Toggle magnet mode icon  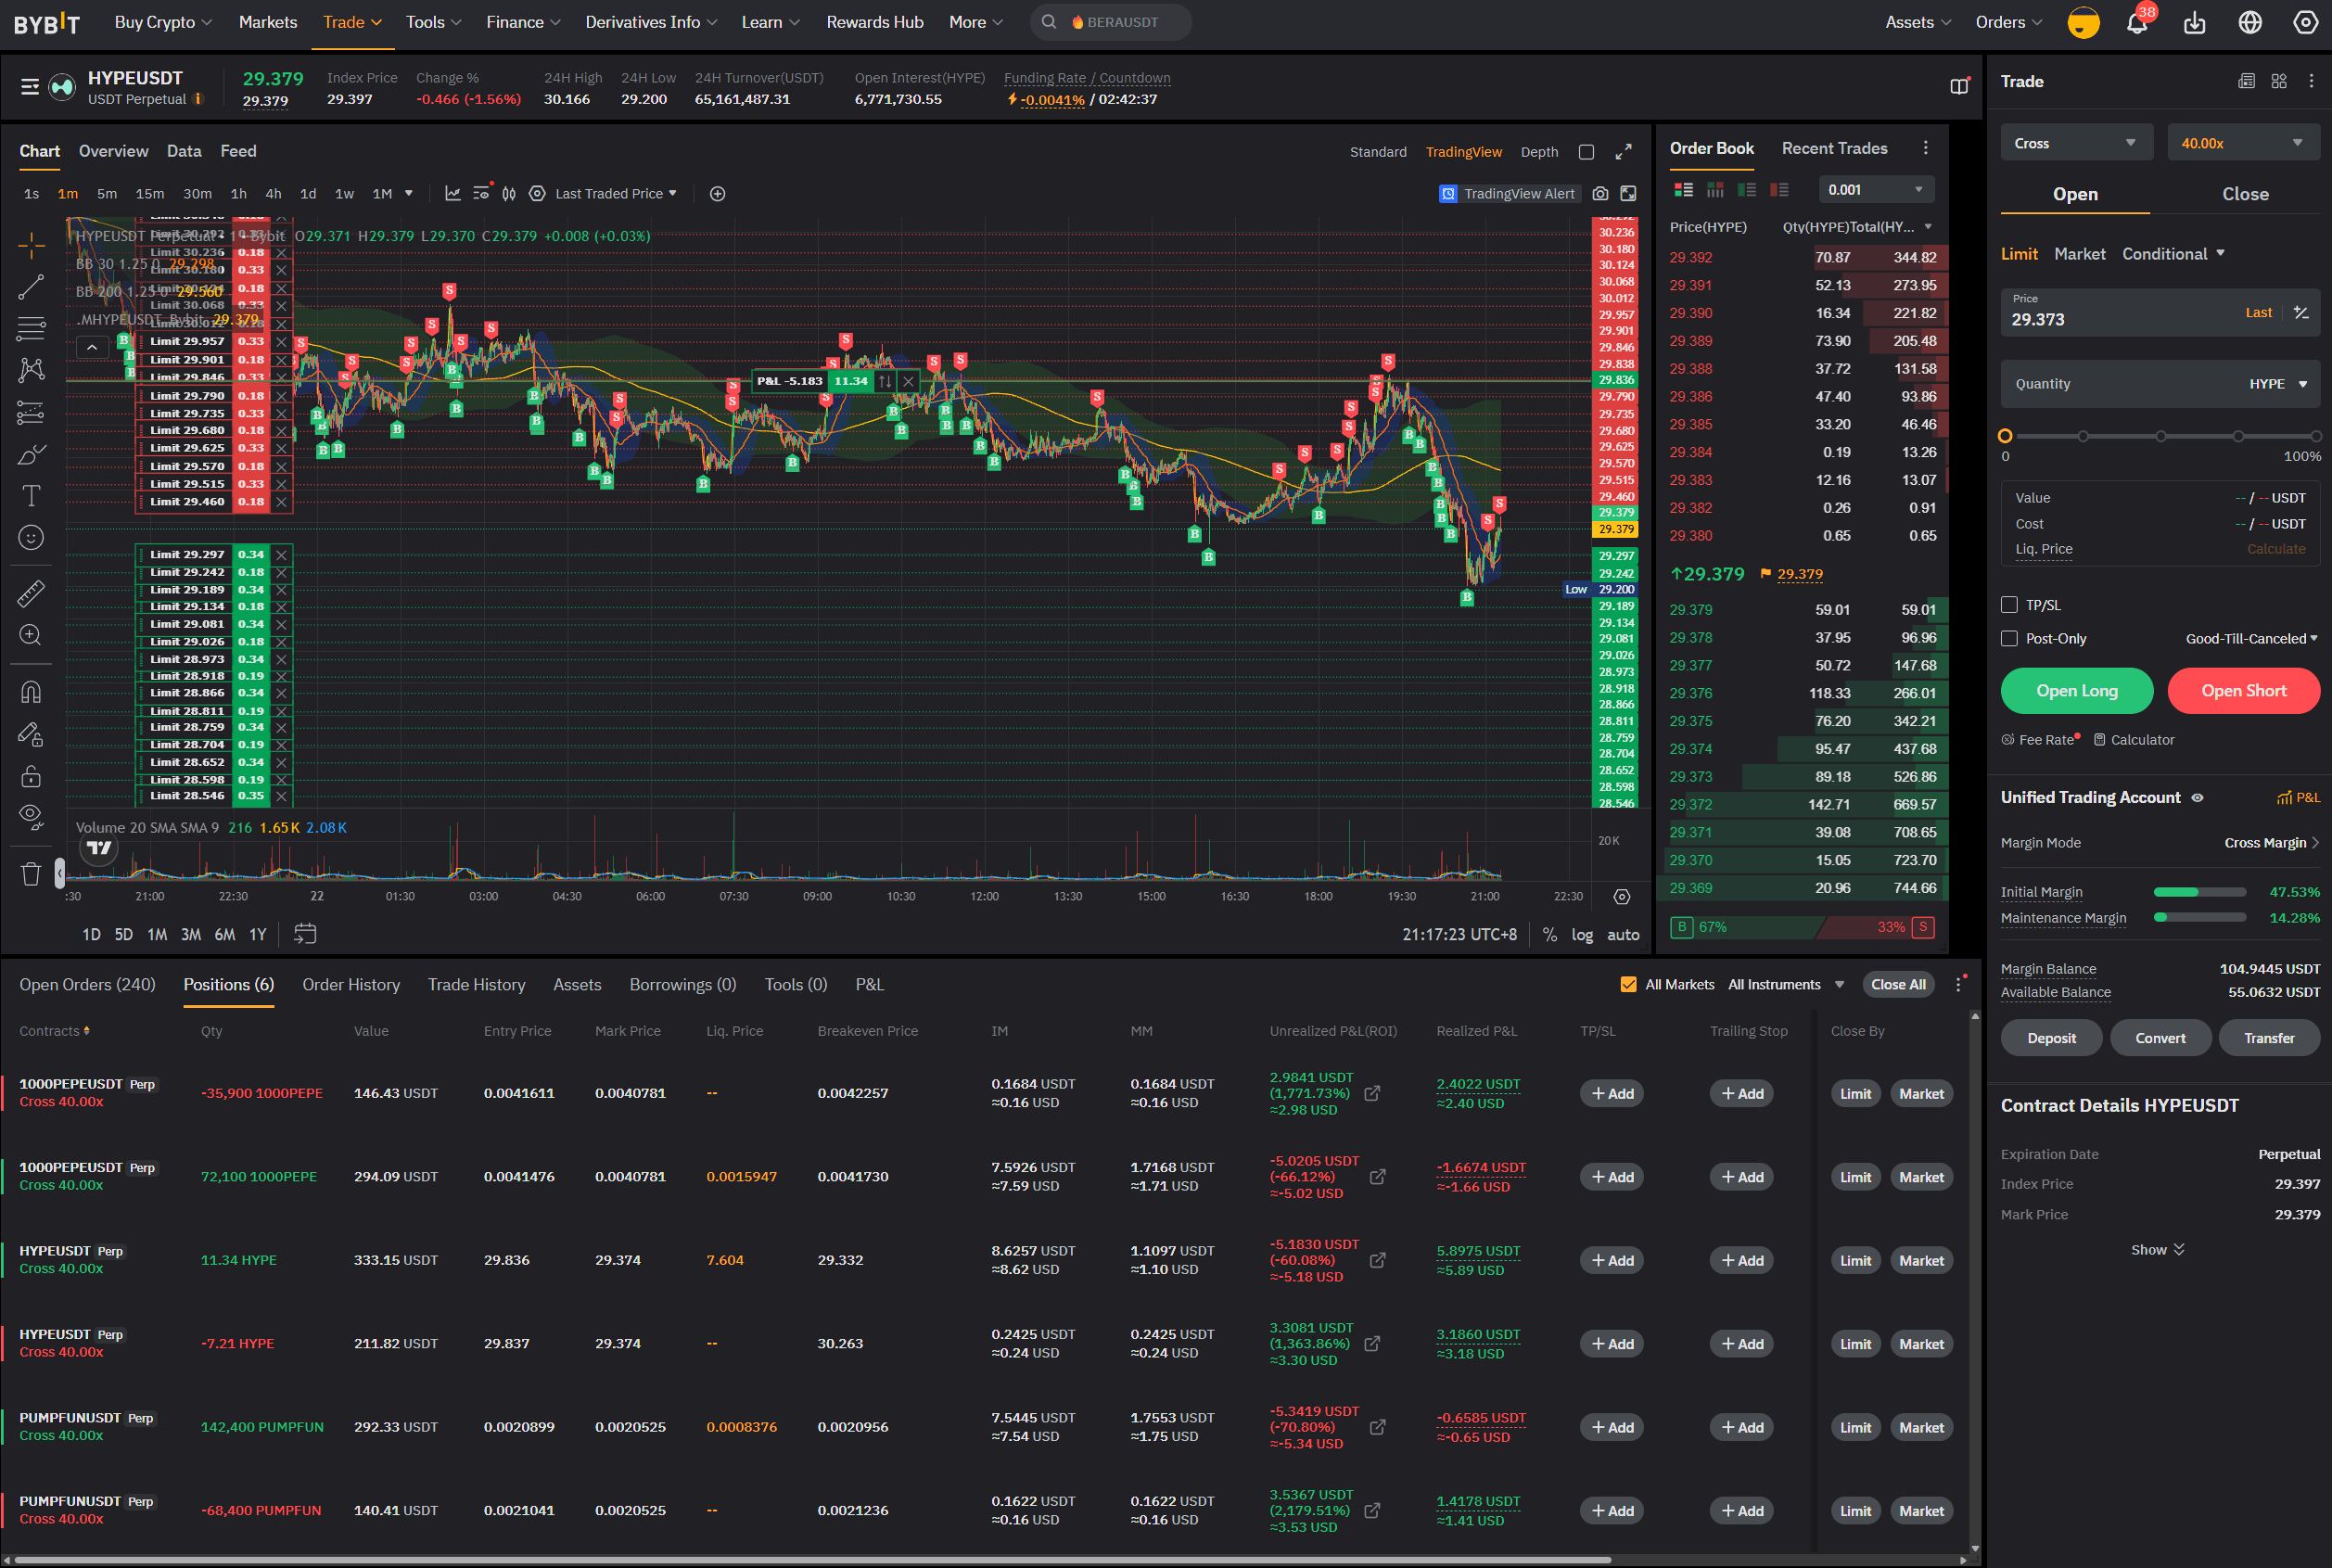coord(31,692)
